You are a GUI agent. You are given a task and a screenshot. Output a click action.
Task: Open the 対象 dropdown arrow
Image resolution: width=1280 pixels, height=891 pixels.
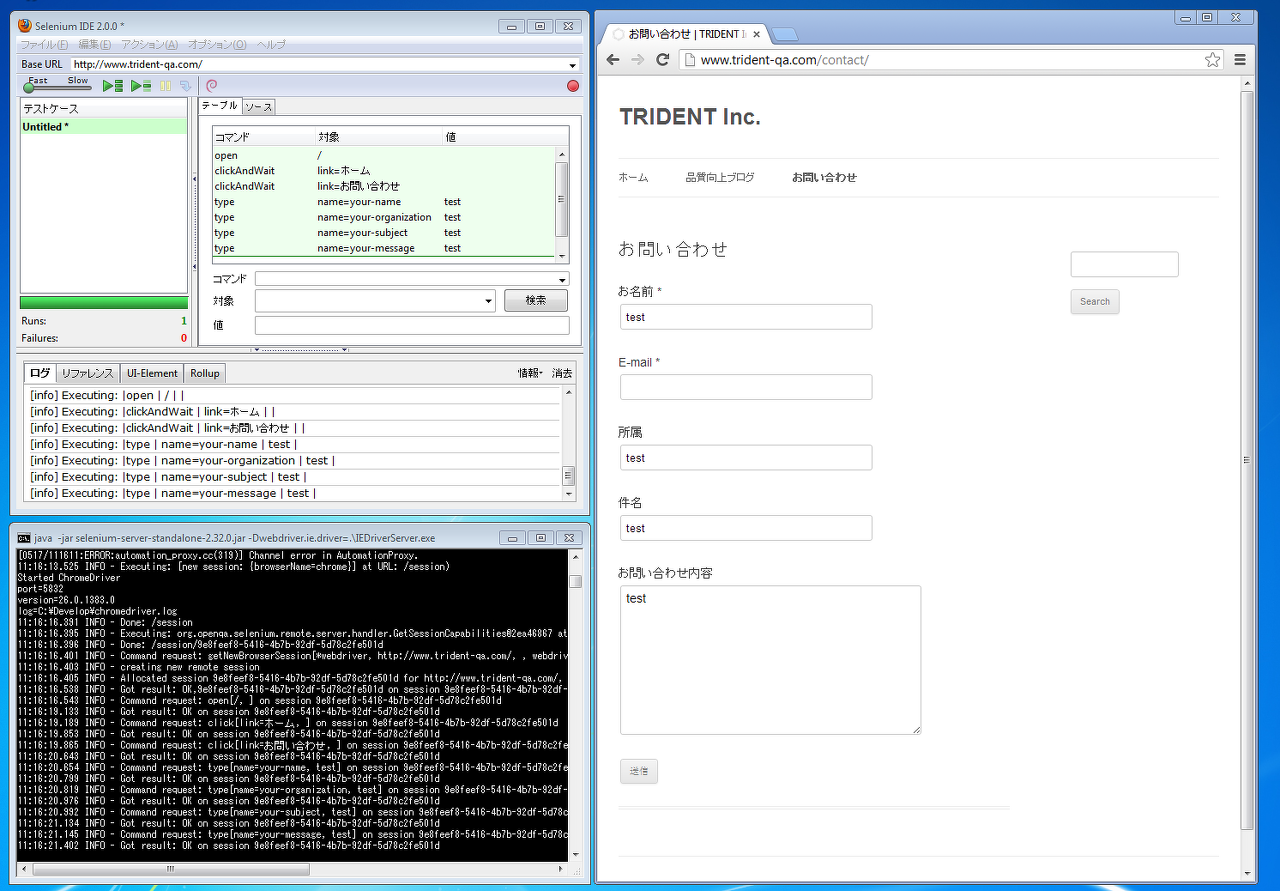click(489, 300)
